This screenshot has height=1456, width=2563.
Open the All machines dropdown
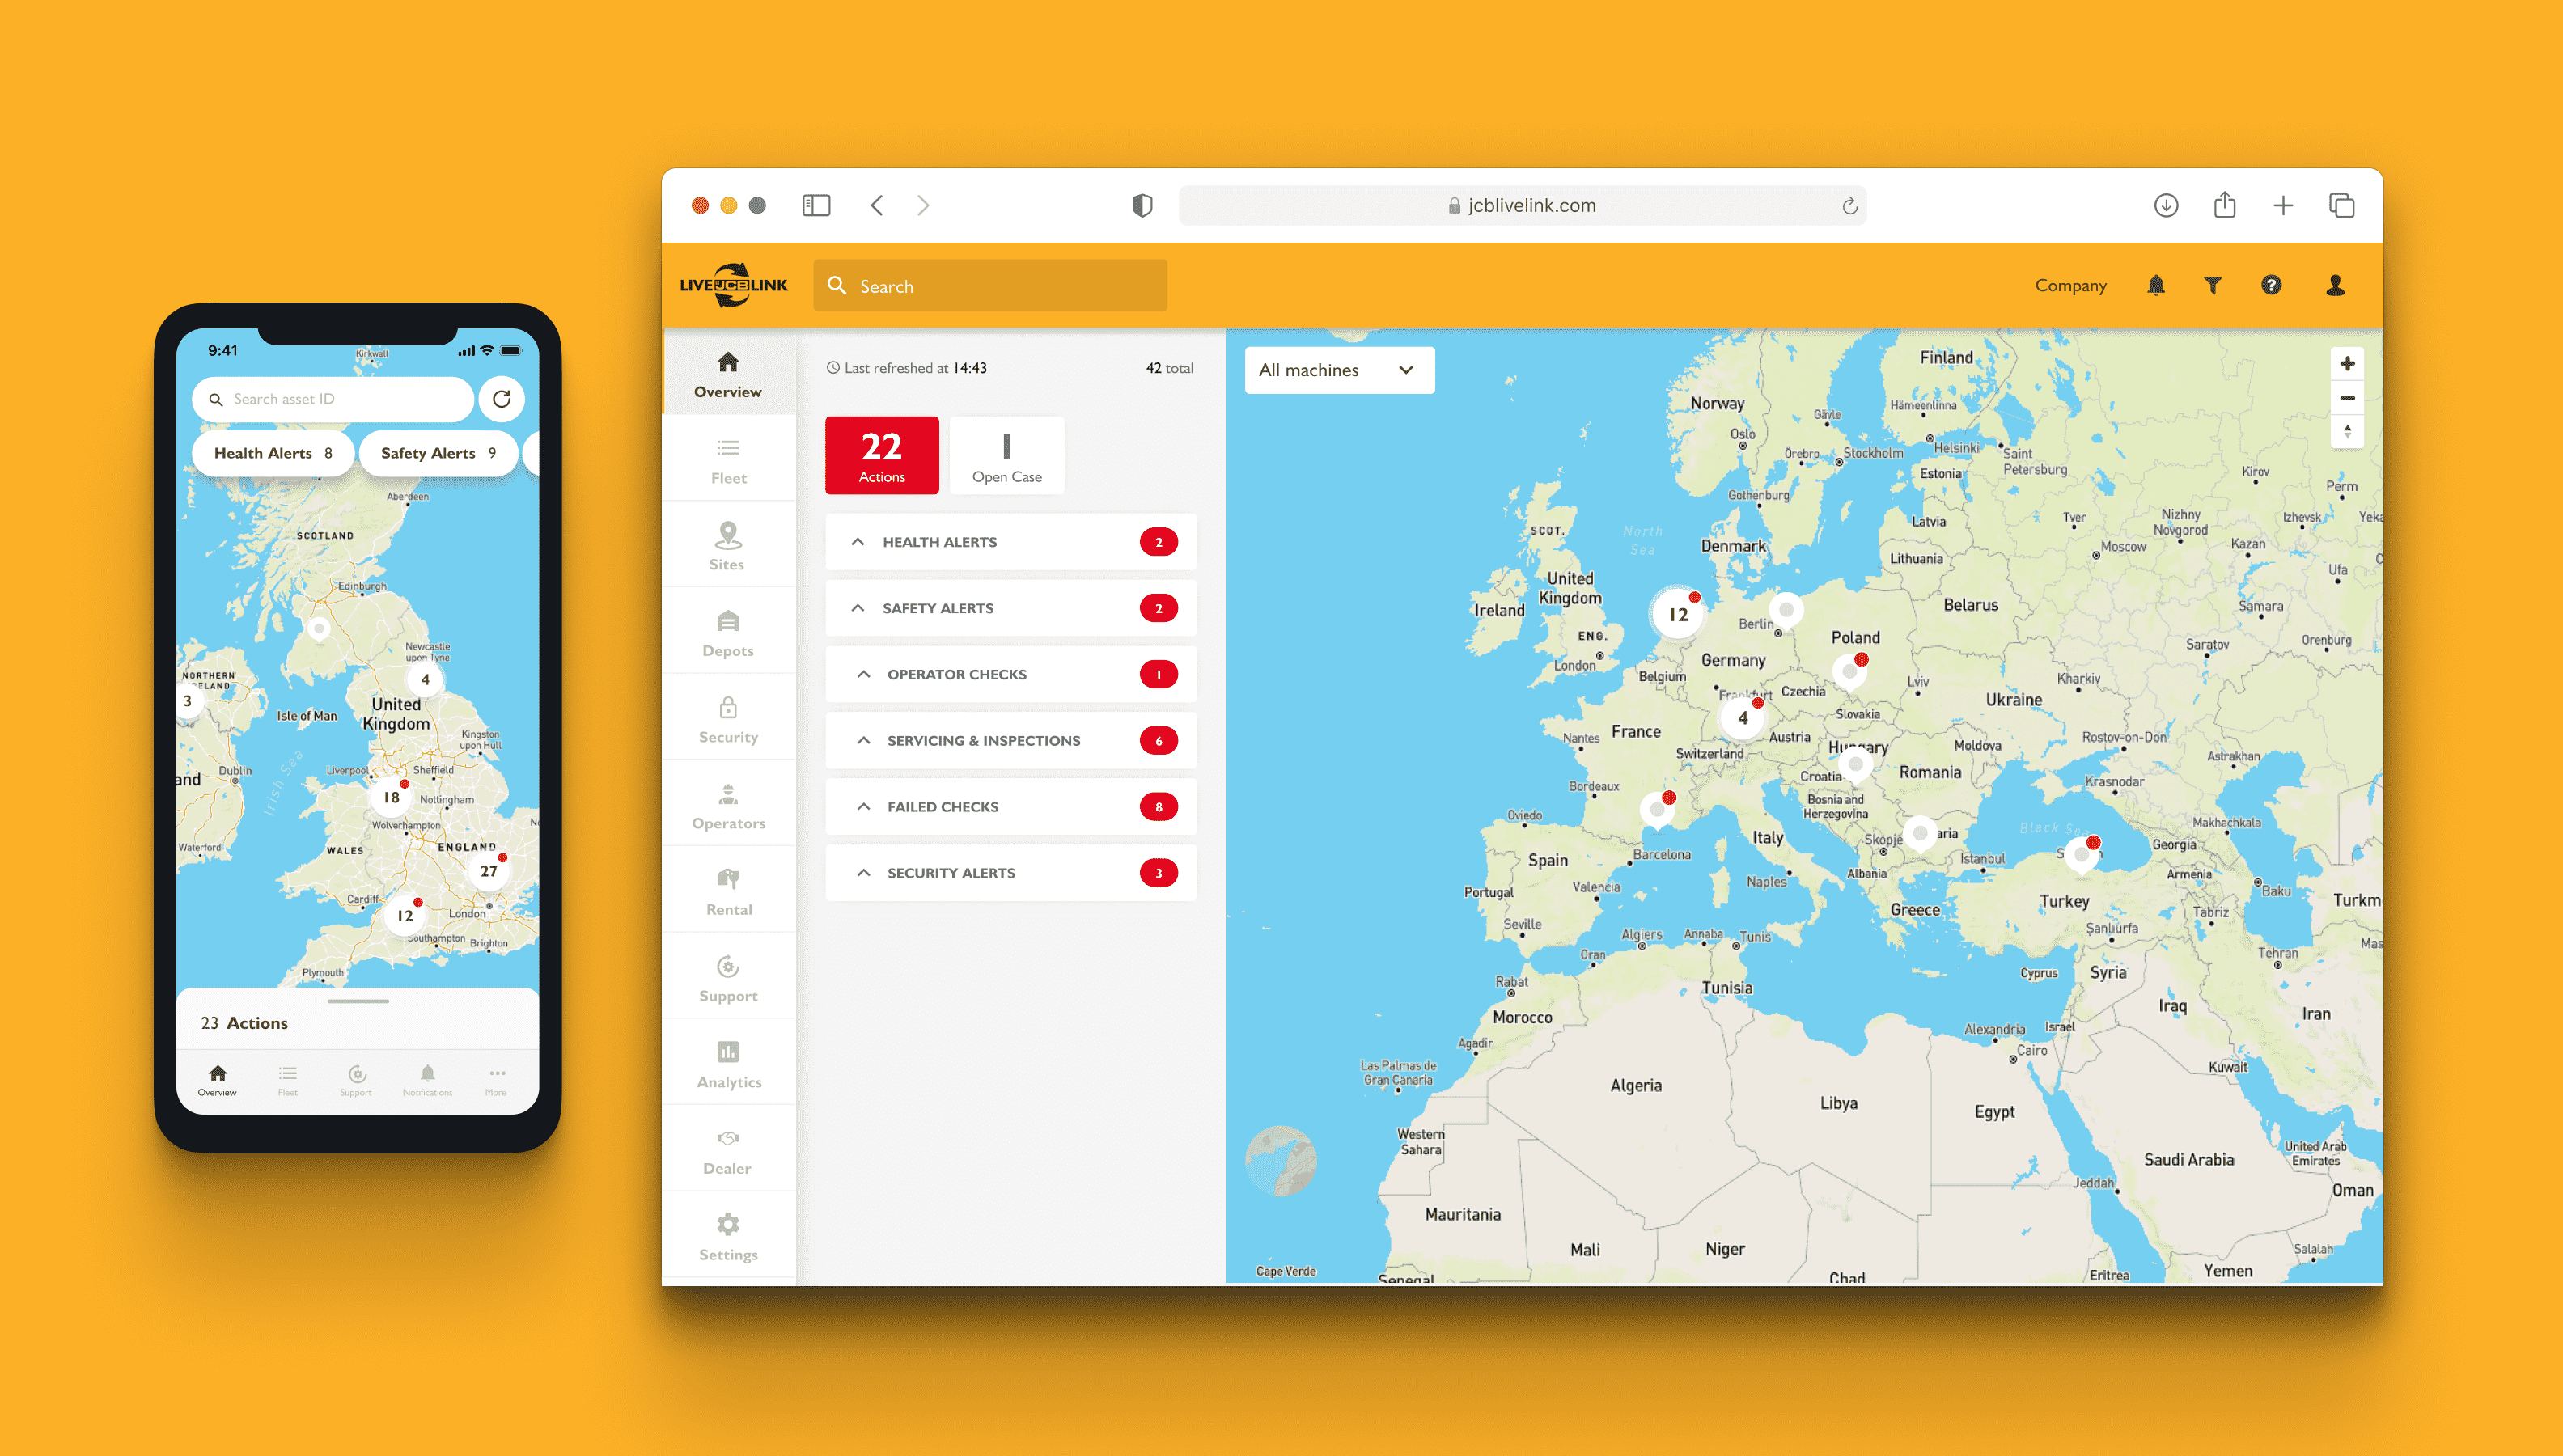coord(1338,370)
